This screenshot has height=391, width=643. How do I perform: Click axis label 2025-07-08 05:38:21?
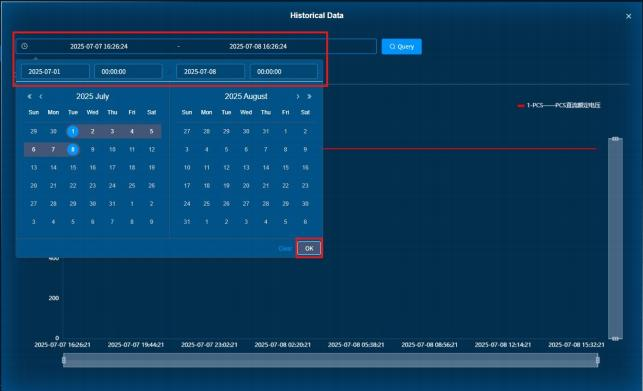click(356, 345)
